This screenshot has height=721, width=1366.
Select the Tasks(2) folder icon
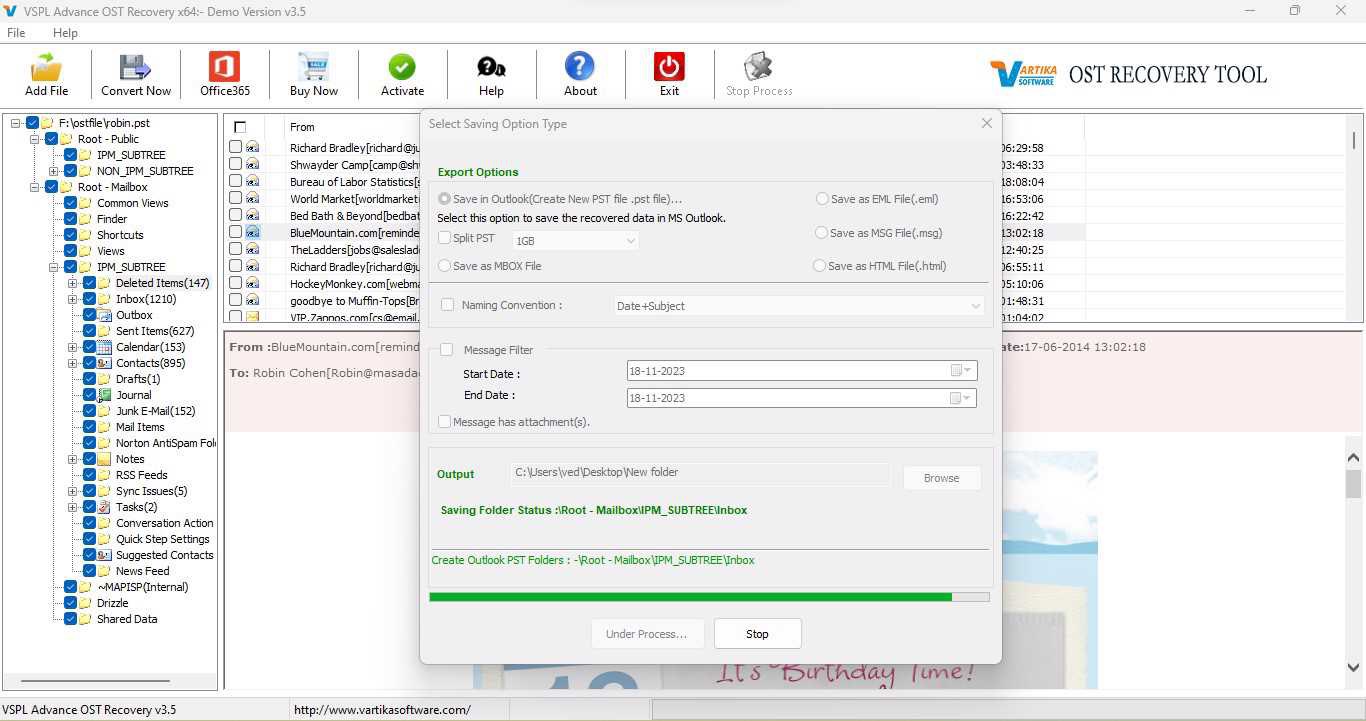pyautogui.click(x=104, y=507)
